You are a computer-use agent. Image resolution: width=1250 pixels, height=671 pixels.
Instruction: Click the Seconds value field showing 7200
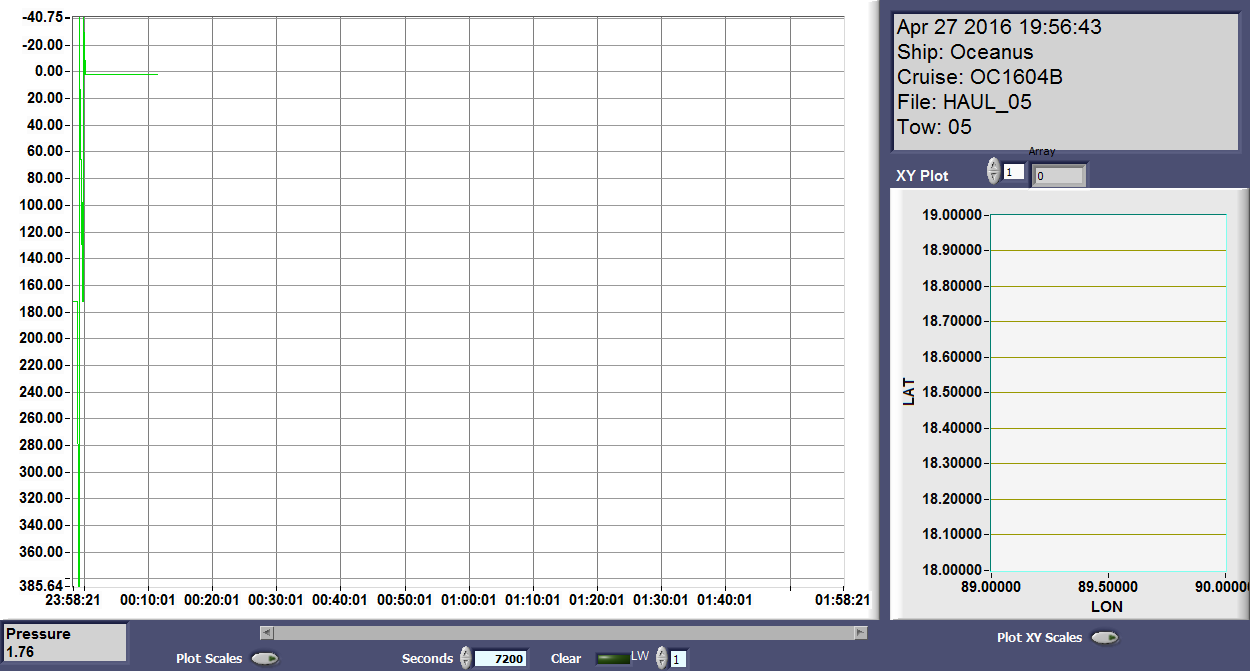(500, 658)
